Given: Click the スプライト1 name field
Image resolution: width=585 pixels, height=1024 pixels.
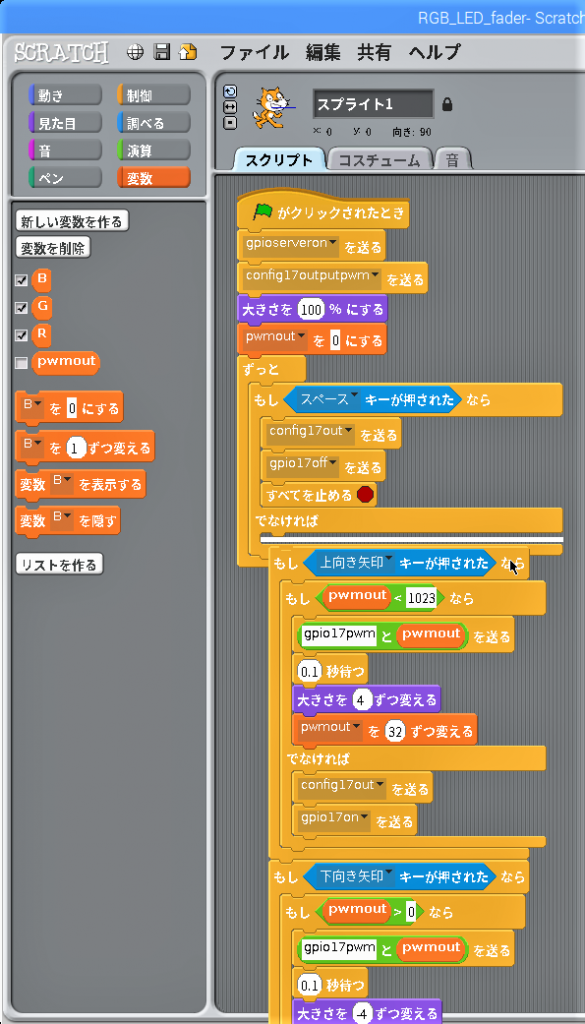Looking at the screenshot, I should click(373, 104).
